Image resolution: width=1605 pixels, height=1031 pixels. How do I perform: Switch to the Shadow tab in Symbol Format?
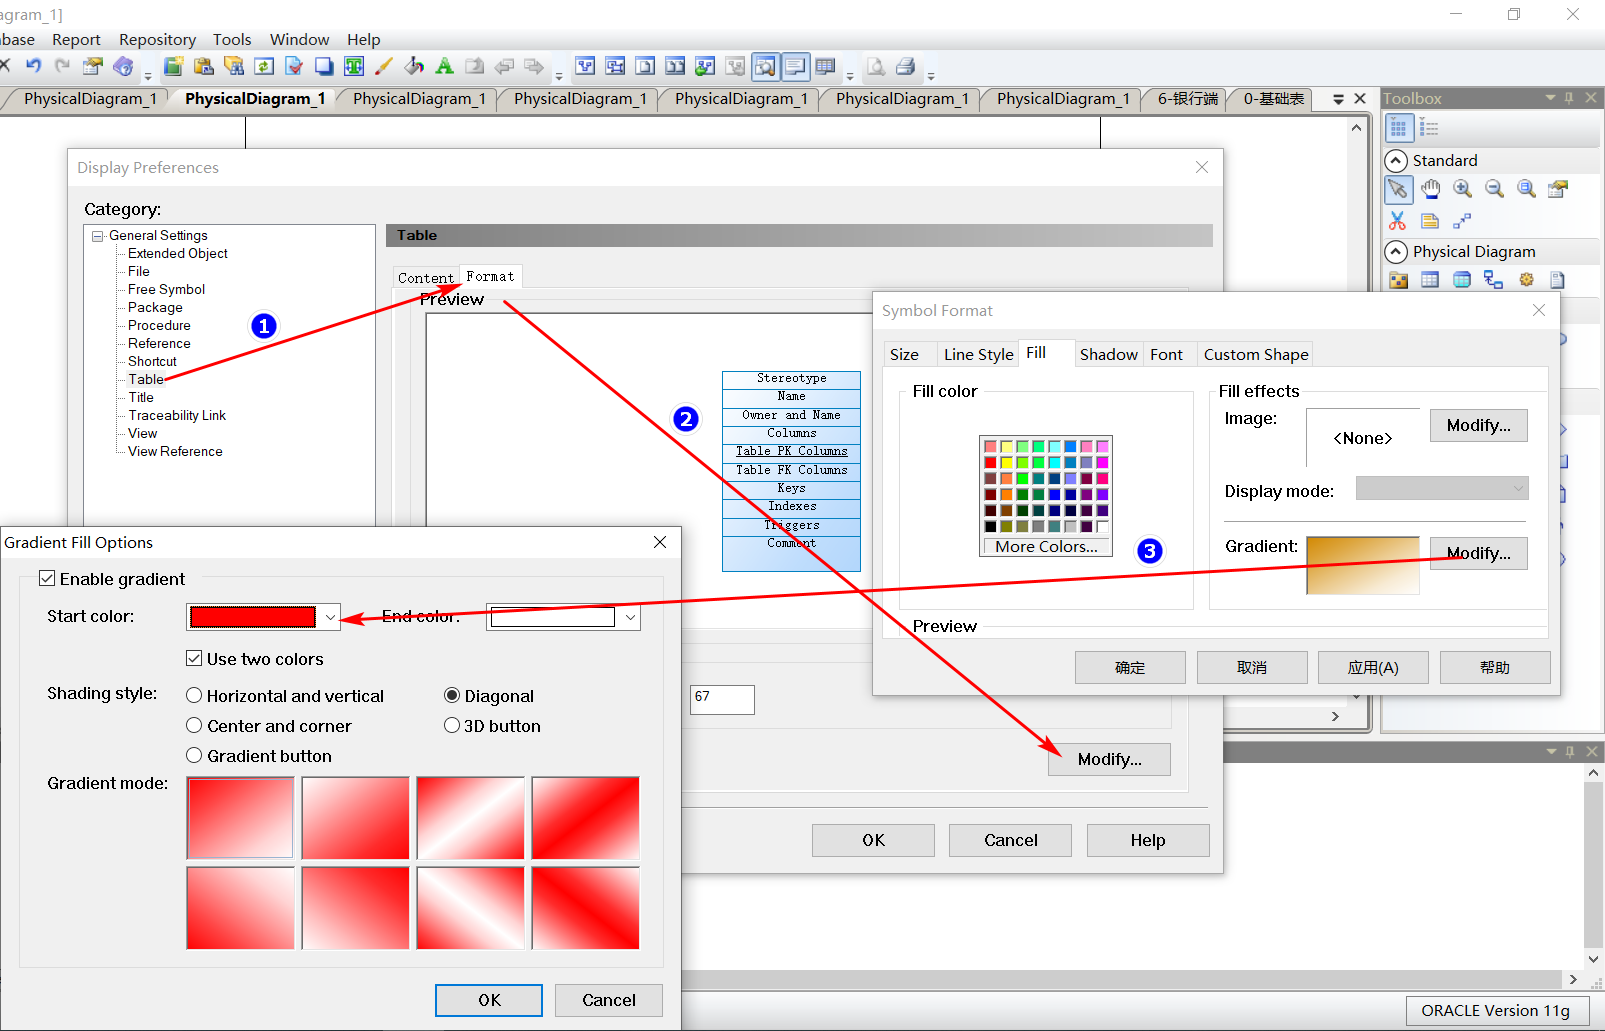[1108, 354]
